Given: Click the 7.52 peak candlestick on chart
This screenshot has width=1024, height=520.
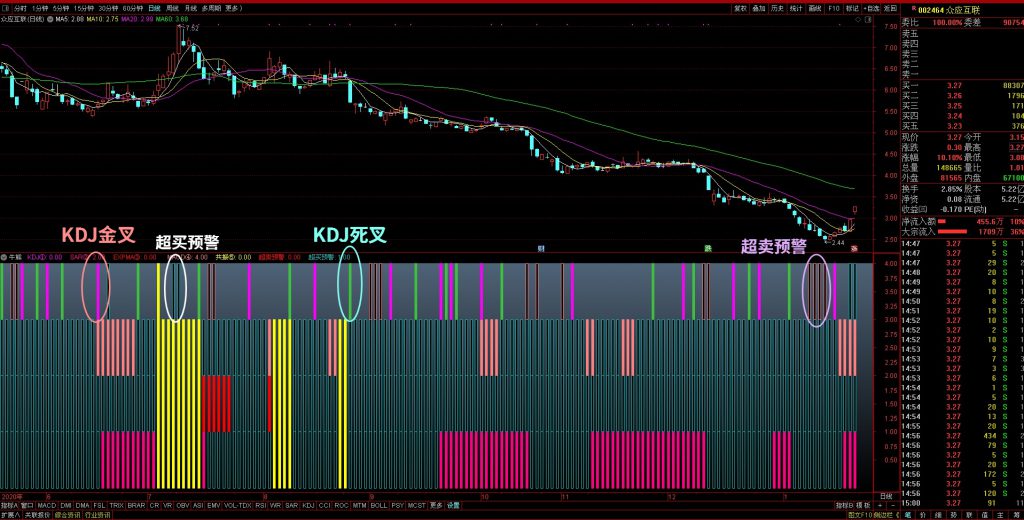Looking at the screenshot, I should click(x=180, y=38).
